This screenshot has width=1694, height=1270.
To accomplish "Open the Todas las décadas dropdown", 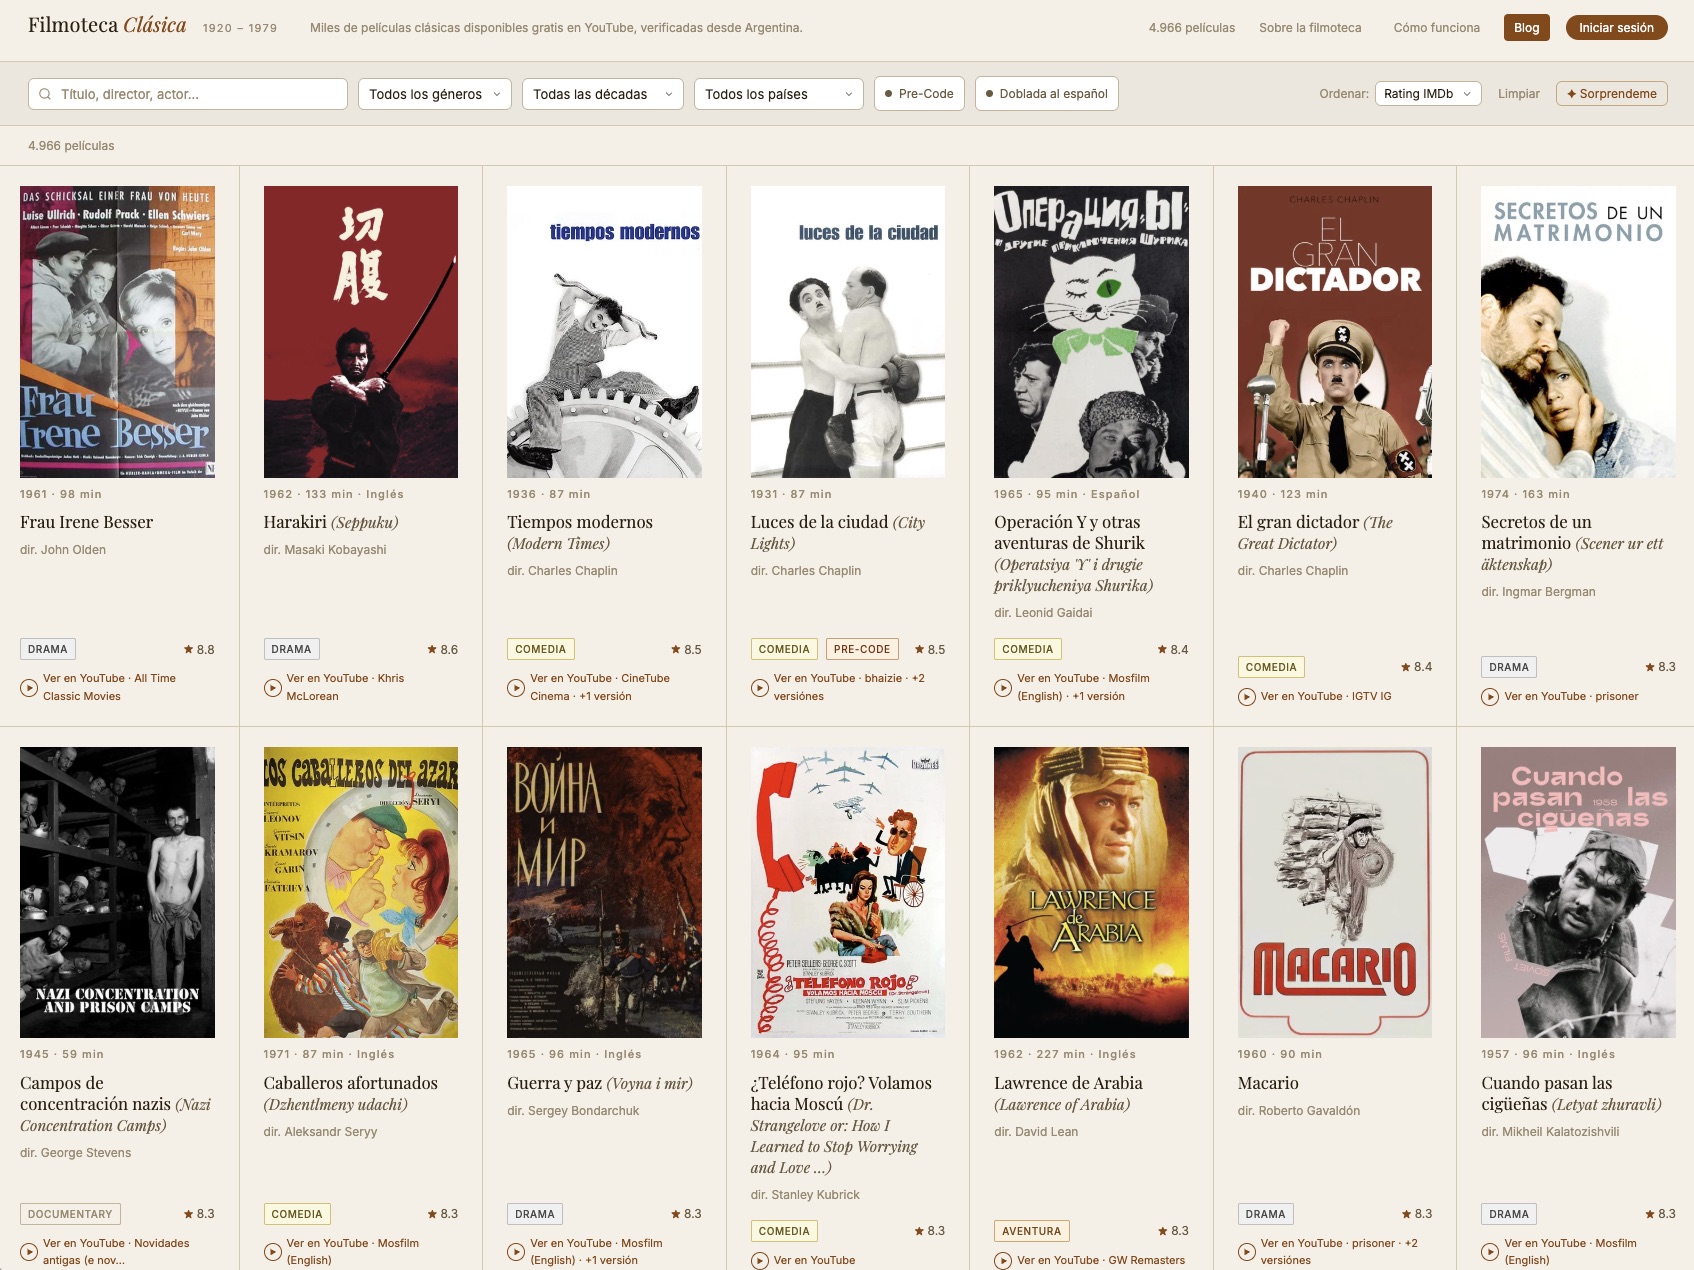I will pos(603,94).
